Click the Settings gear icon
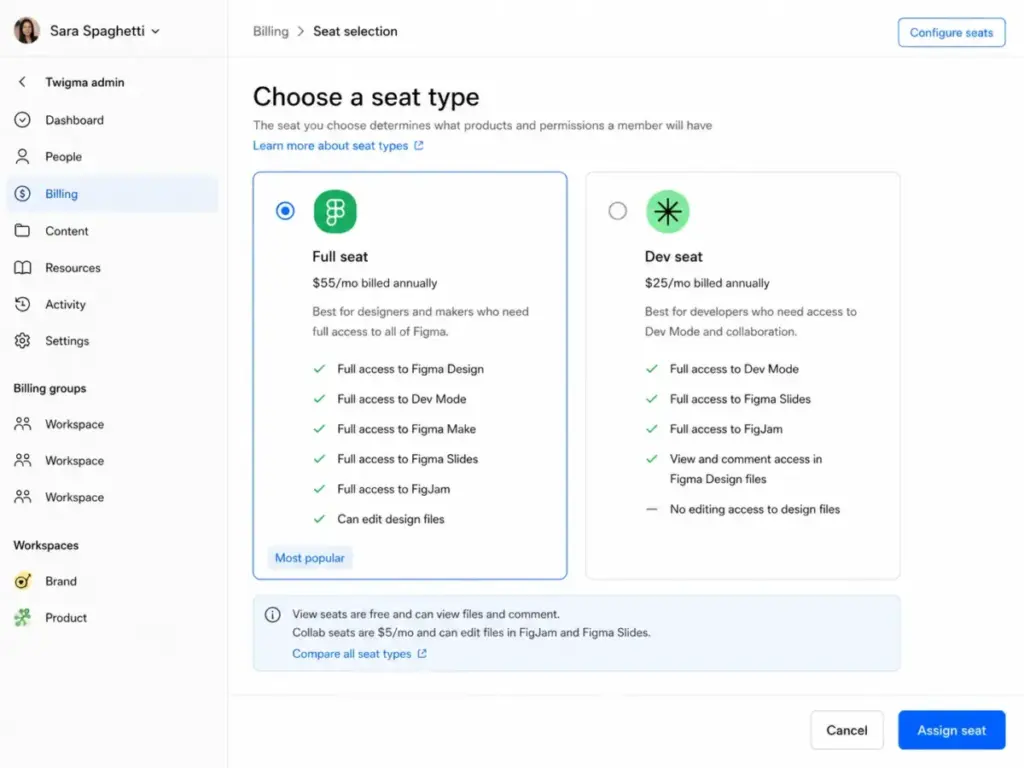This screenshot has width=1024, height=768. pos(22,340)
